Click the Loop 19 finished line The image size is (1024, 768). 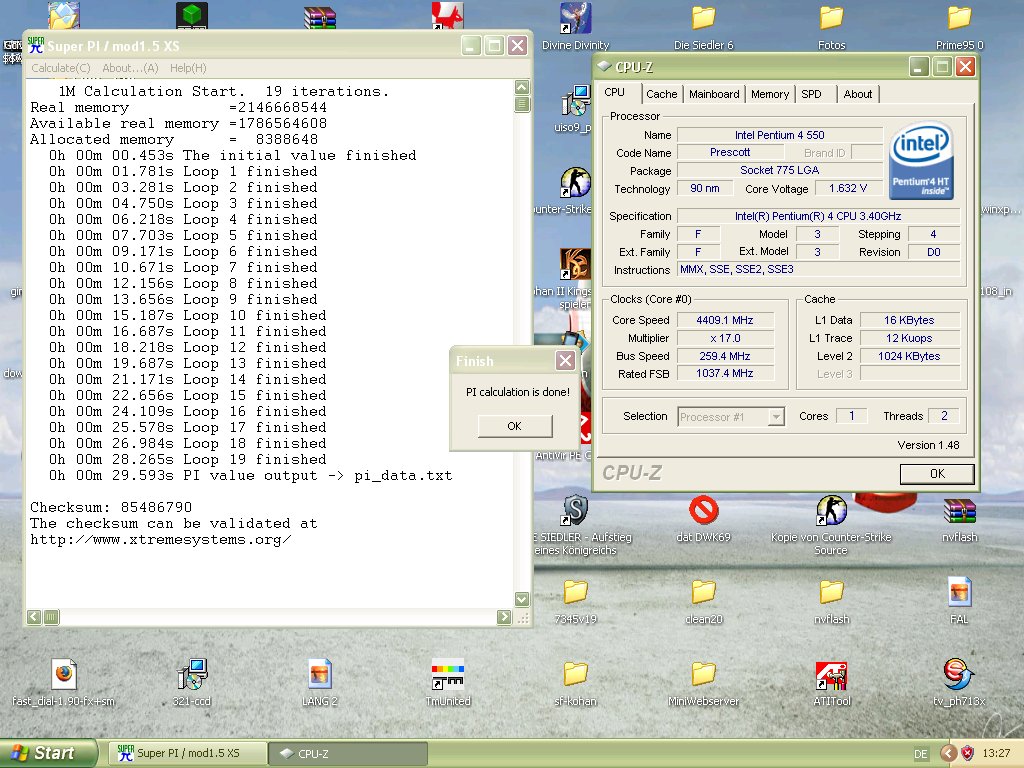(187, 459)
